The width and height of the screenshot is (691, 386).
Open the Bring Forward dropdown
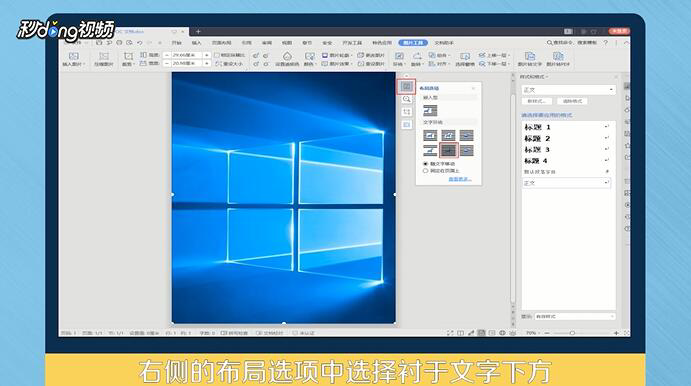(495, 55)
